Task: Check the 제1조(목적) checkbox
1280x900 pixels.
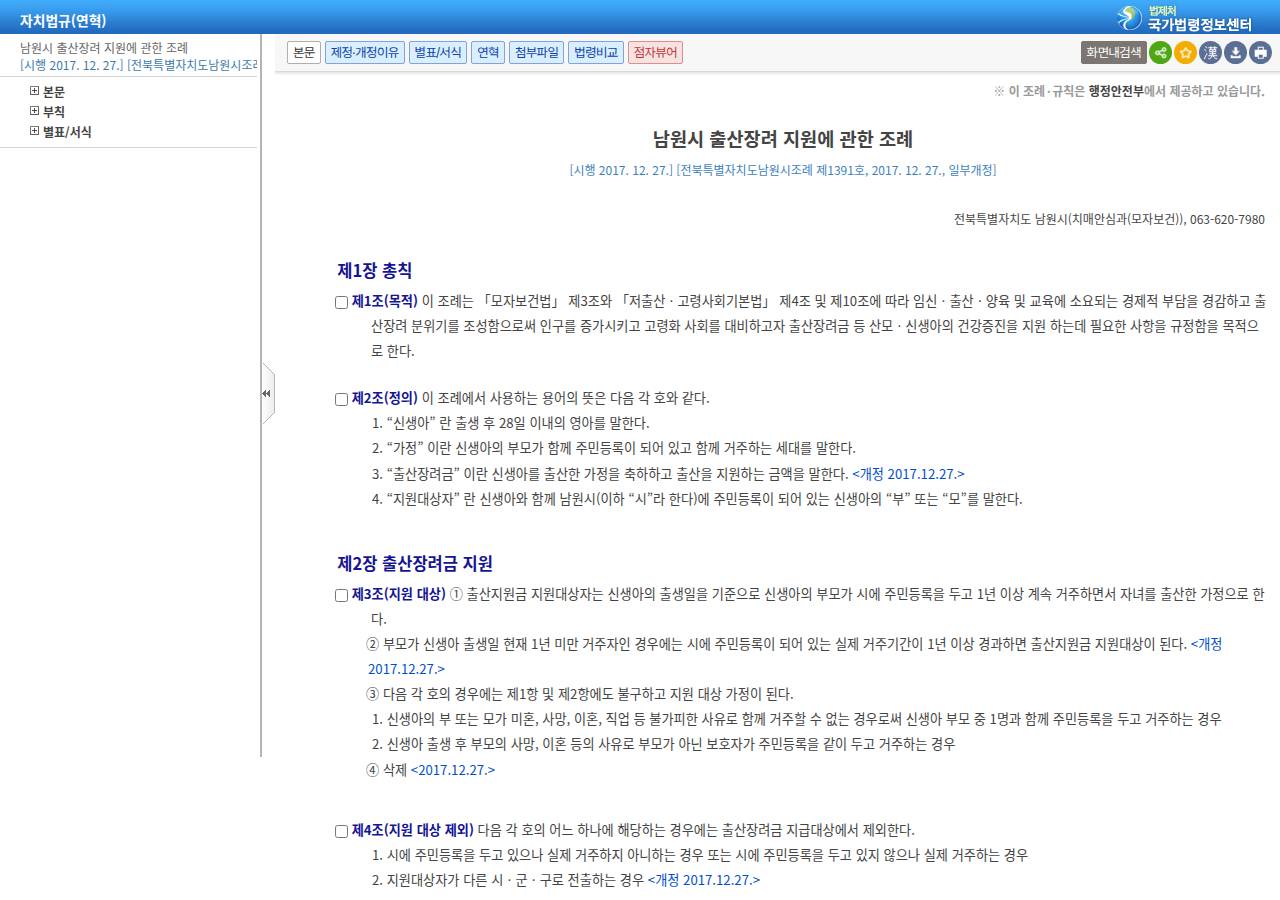Action: tap(341, 302)
